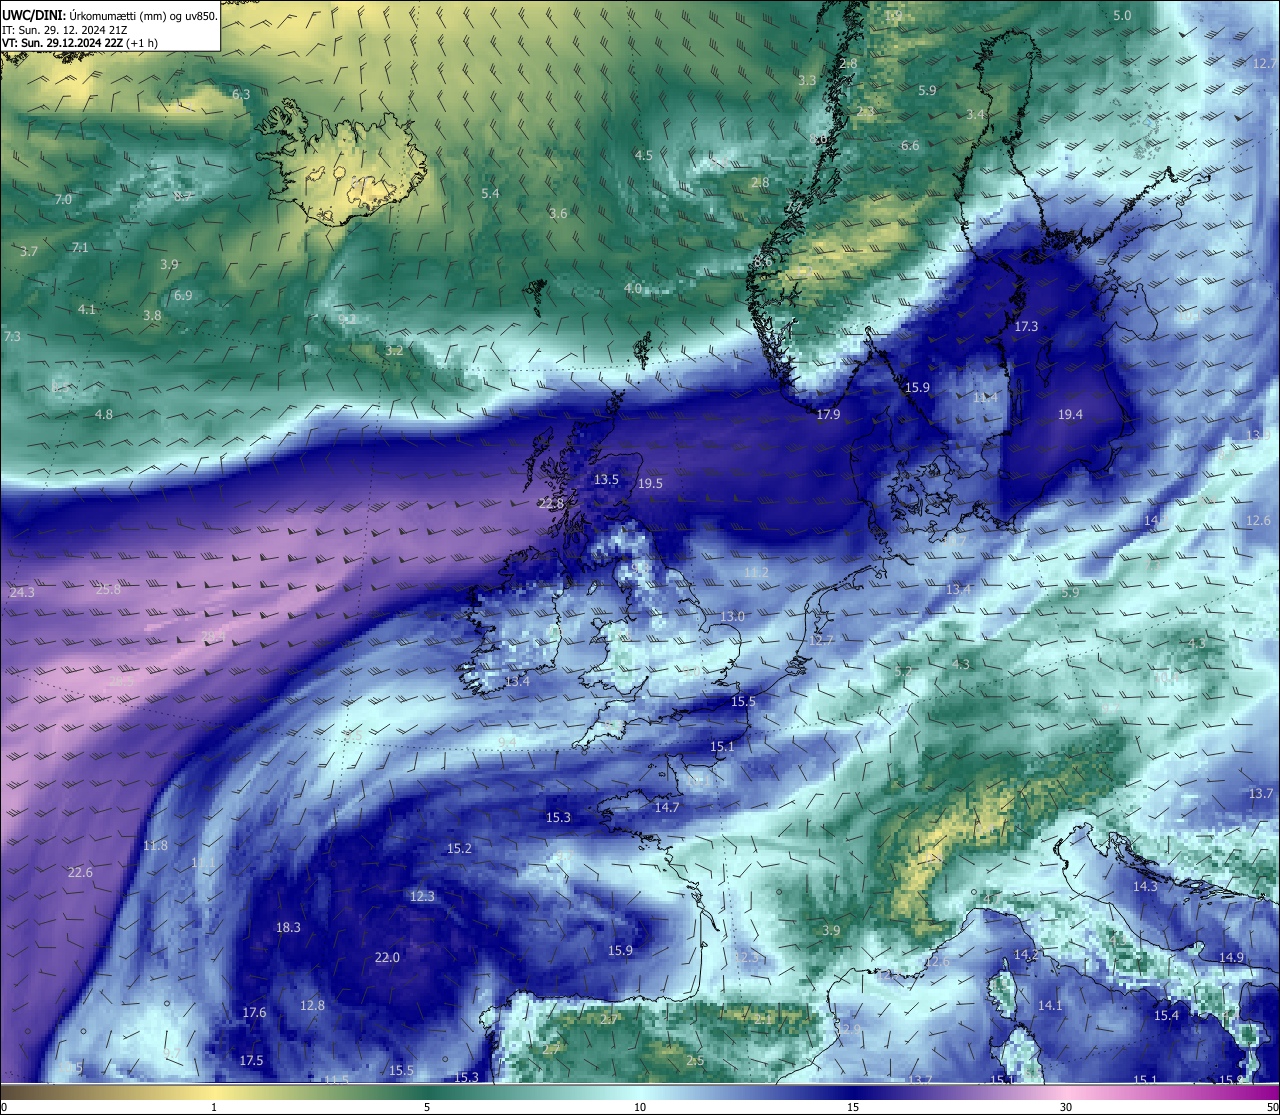This screenshot has height=1115, width=1280.
Task: Click the 11.8 value in the southwest Atlantic
Action: tap(155, 845)
